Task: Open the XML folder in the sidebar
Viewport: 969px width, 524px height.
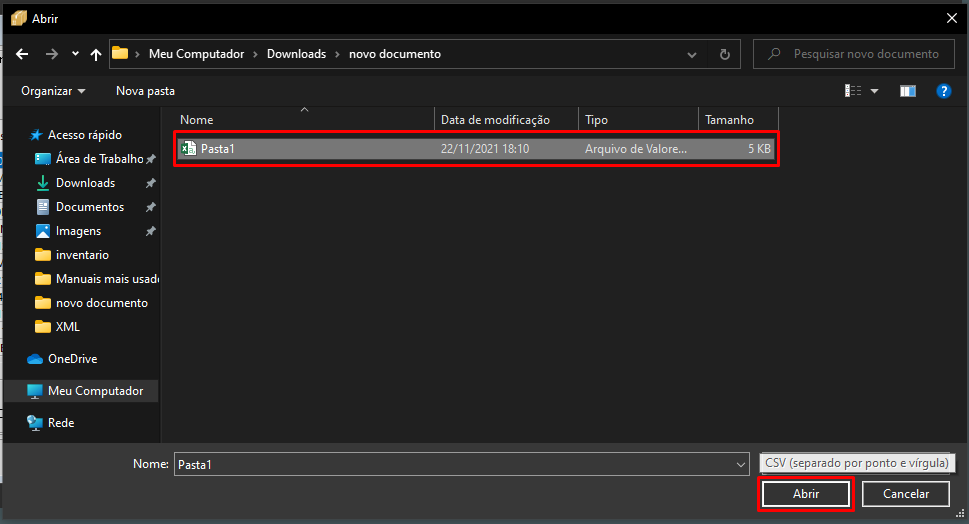Action: click(x=67, y=327)
